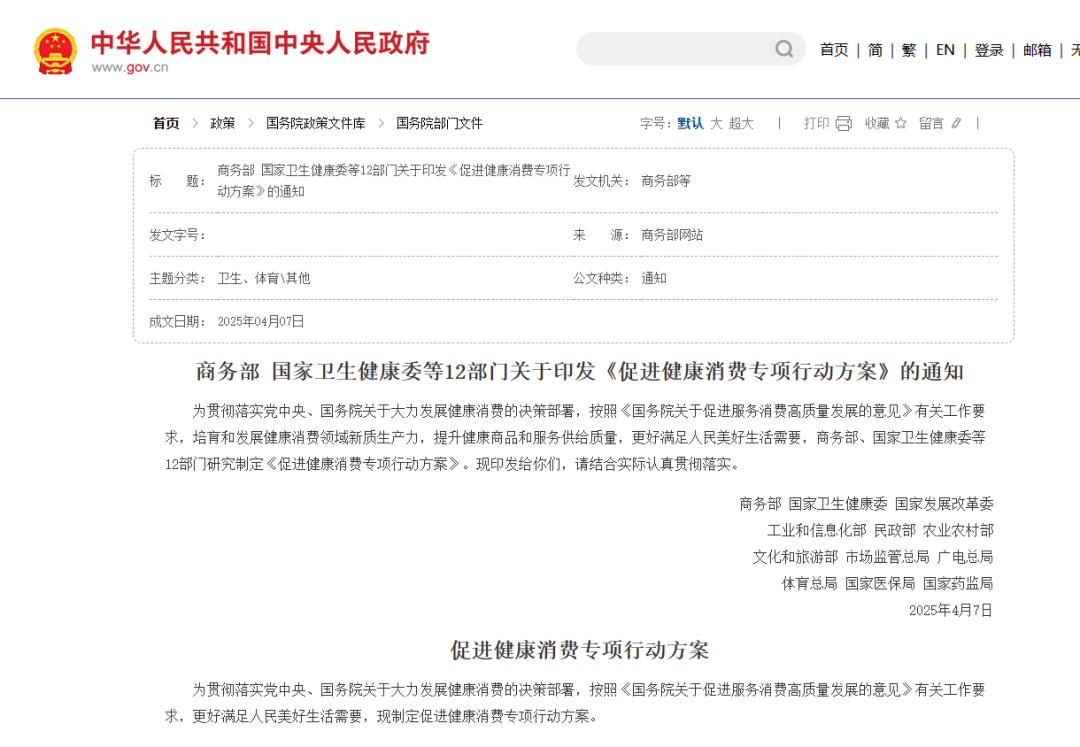Switch to Simplified Chinese (简)
Viewport: 1080px width, 747px height.
(x=875, y=50)
